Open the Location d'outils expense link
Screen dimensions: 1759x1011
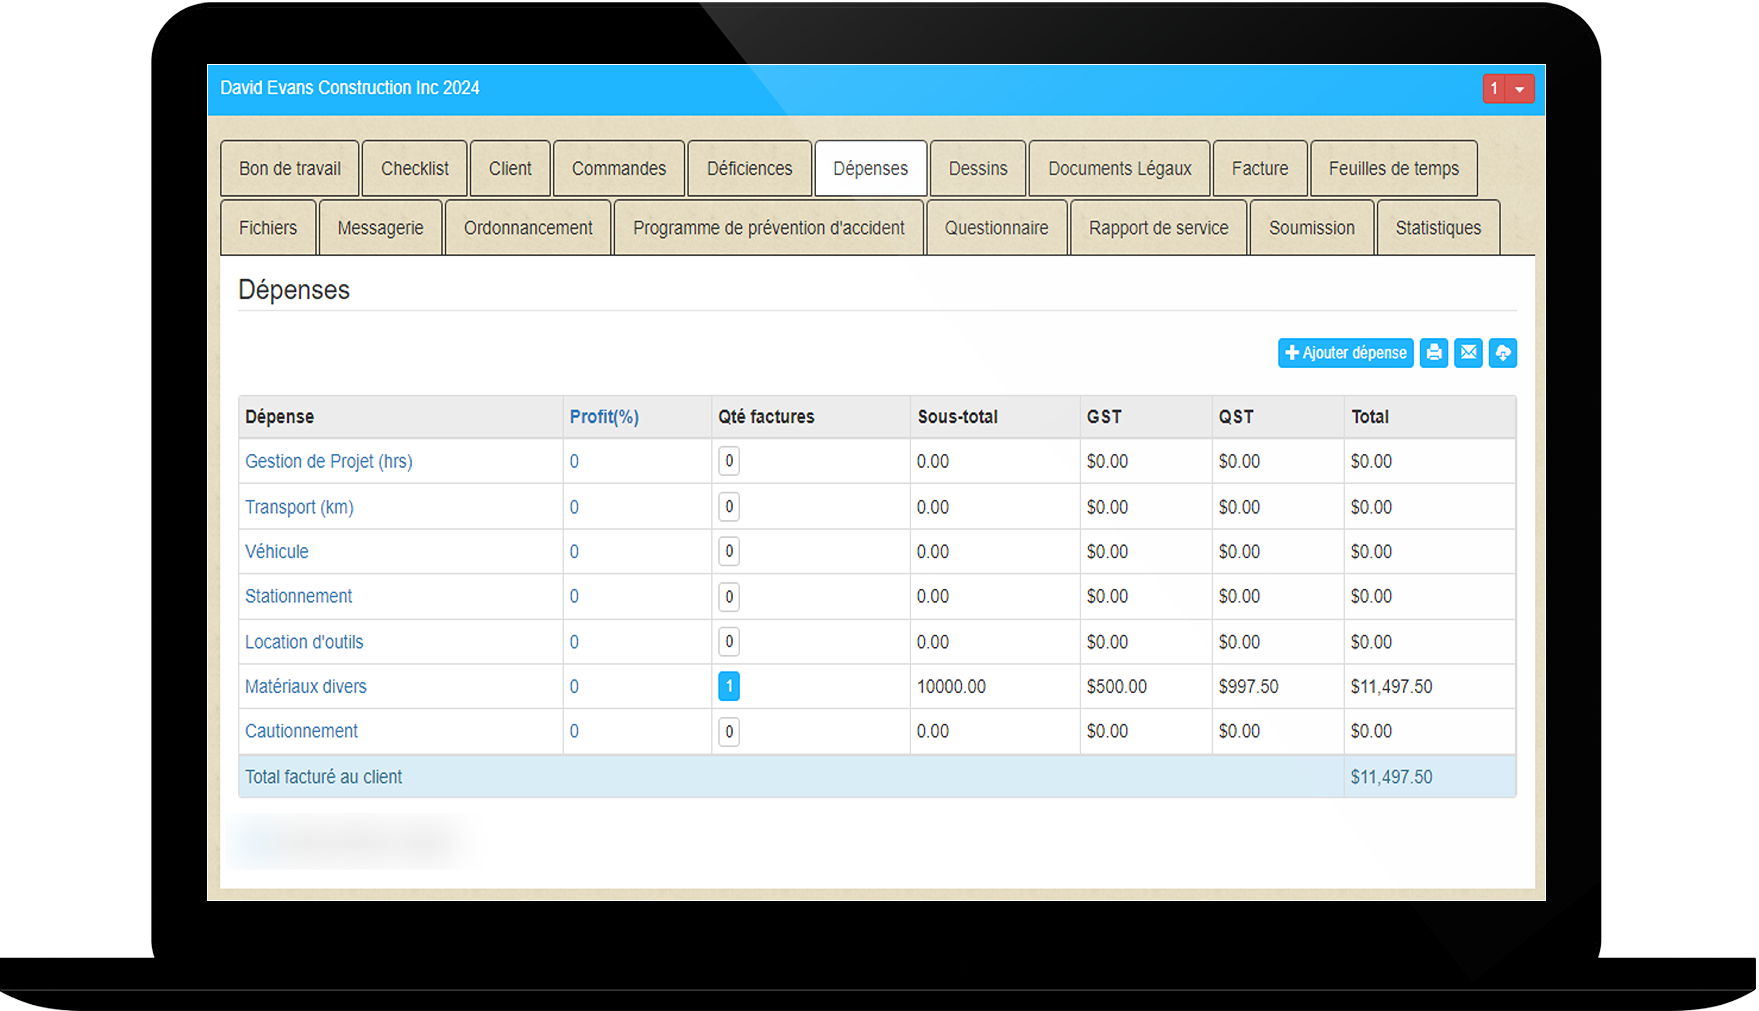coord(304,642)
